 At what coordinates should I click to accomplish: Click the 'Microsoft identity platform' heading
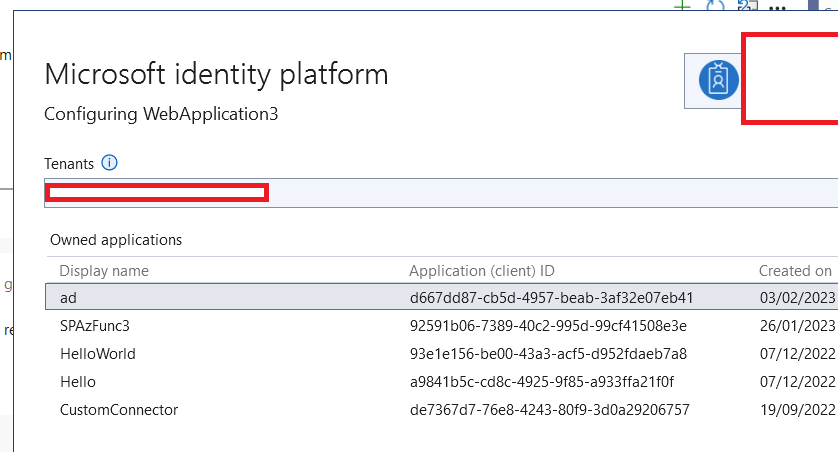216,74
